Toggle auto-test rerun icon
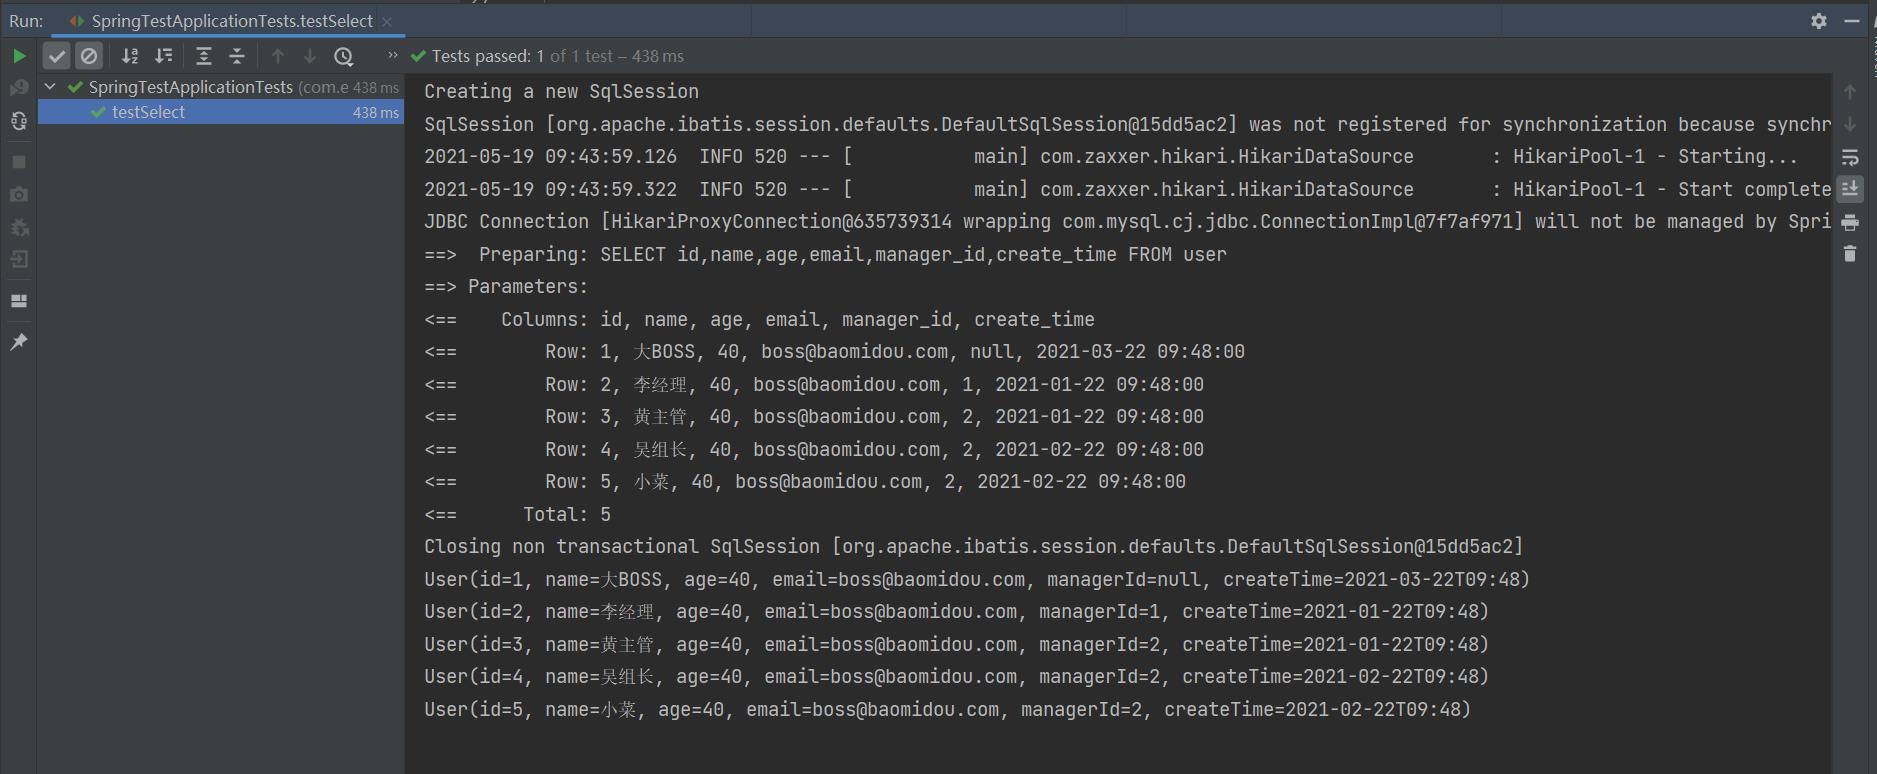The image size is (1877, 774). (x=19, y=121)
